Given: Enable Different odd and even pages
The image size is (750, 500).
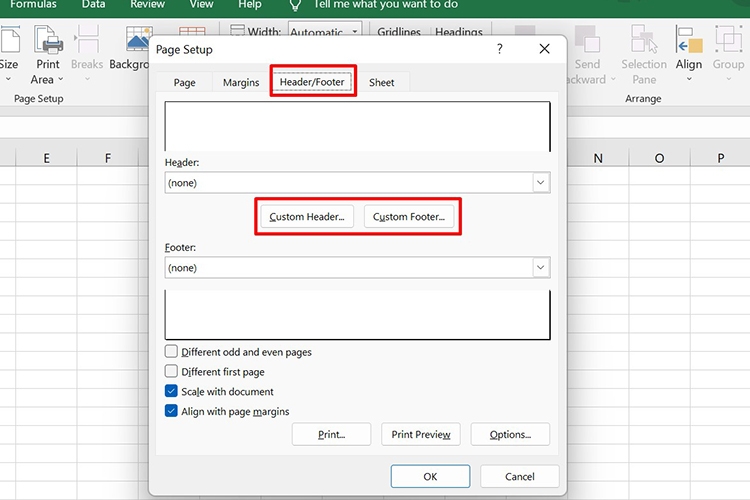Looking at the screenshot, I should point(171,352).
